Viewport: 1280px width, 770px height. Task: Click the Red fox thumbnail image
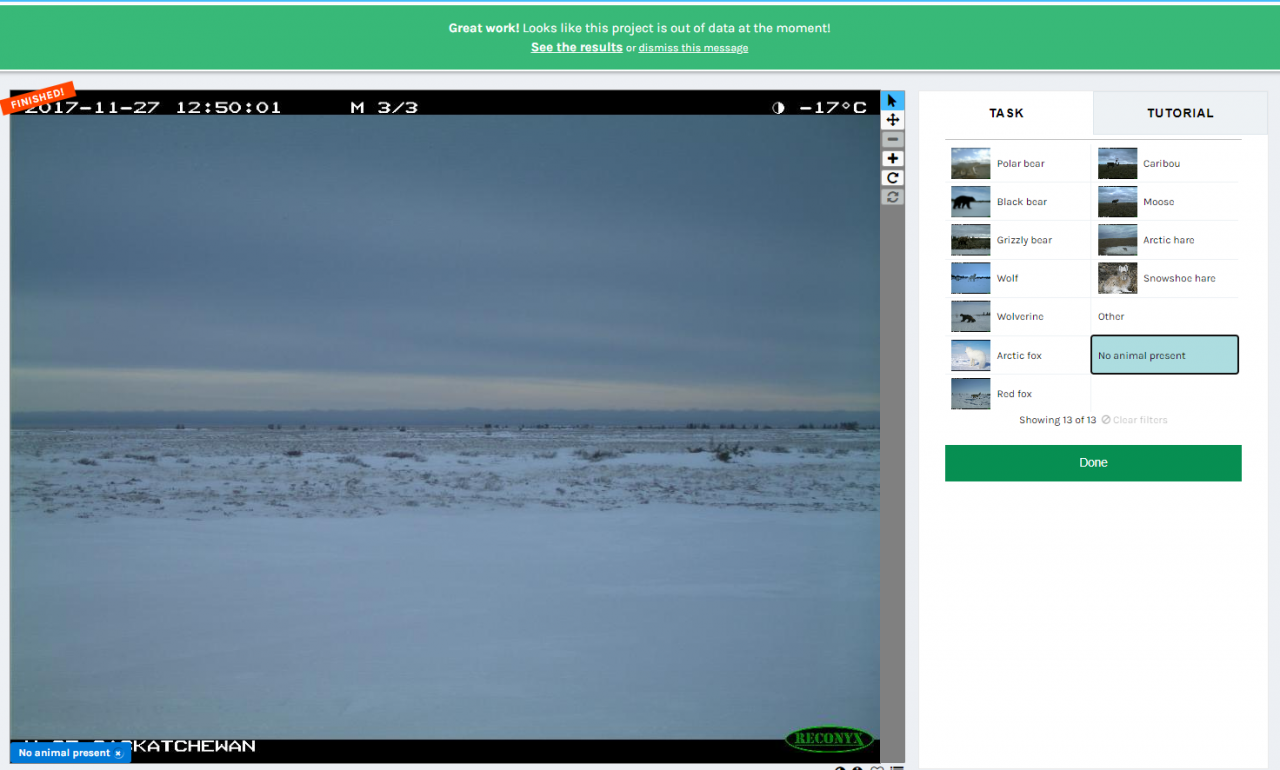970,394
